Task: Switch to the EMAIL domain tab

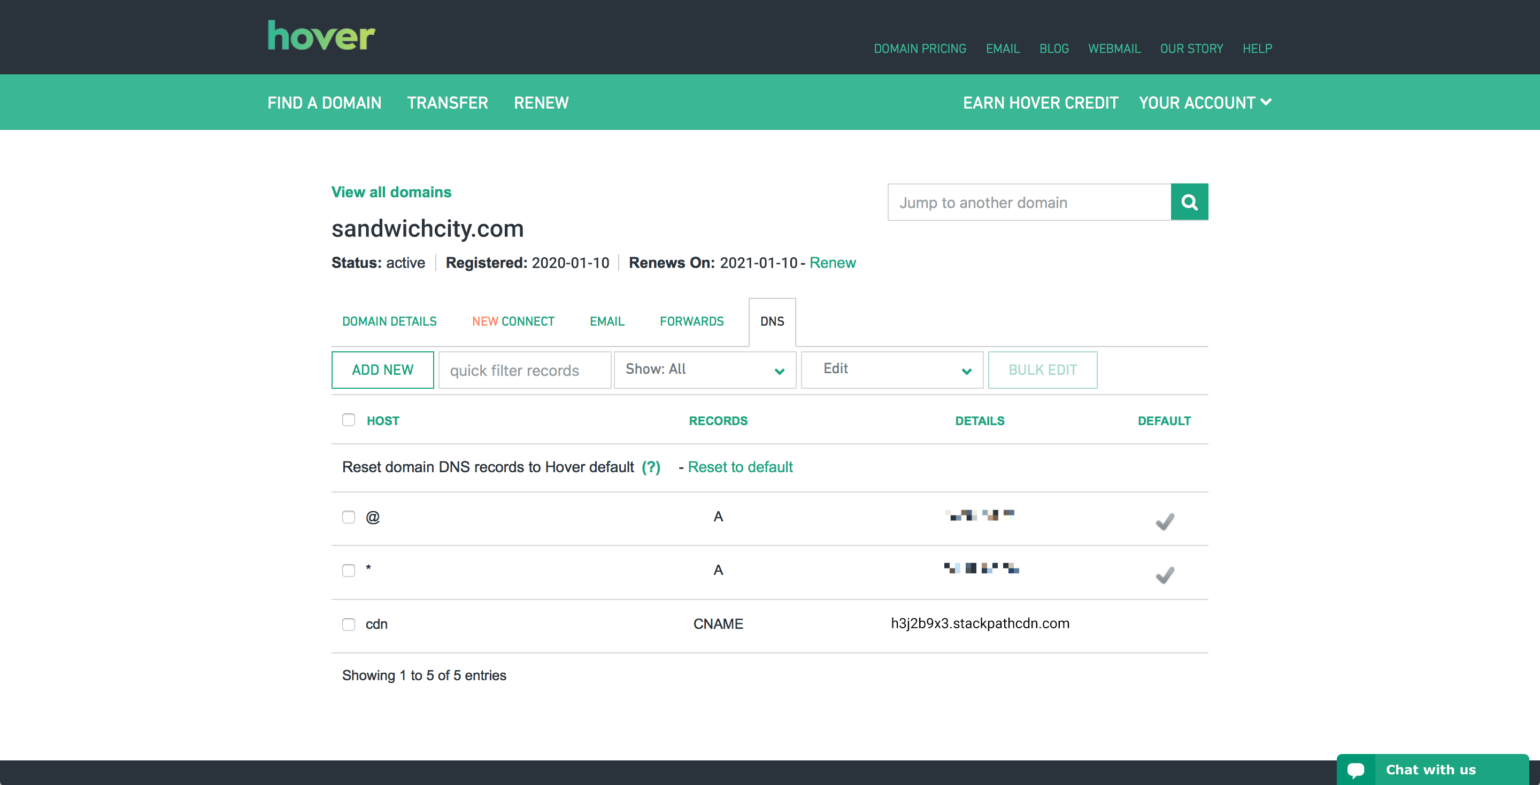Action: click(607, 321)
